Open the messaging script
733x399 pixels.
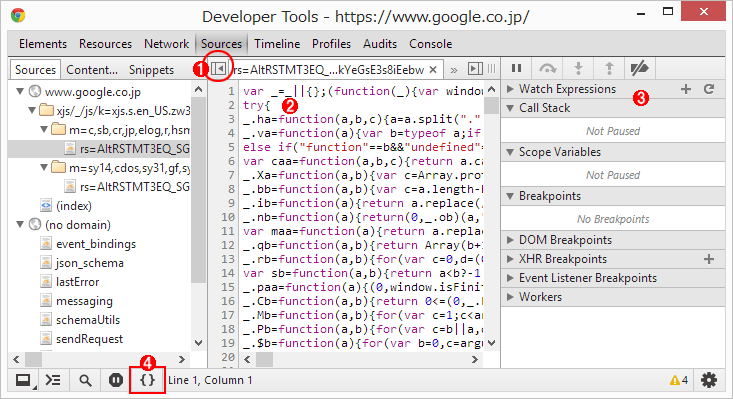point(84,301)
